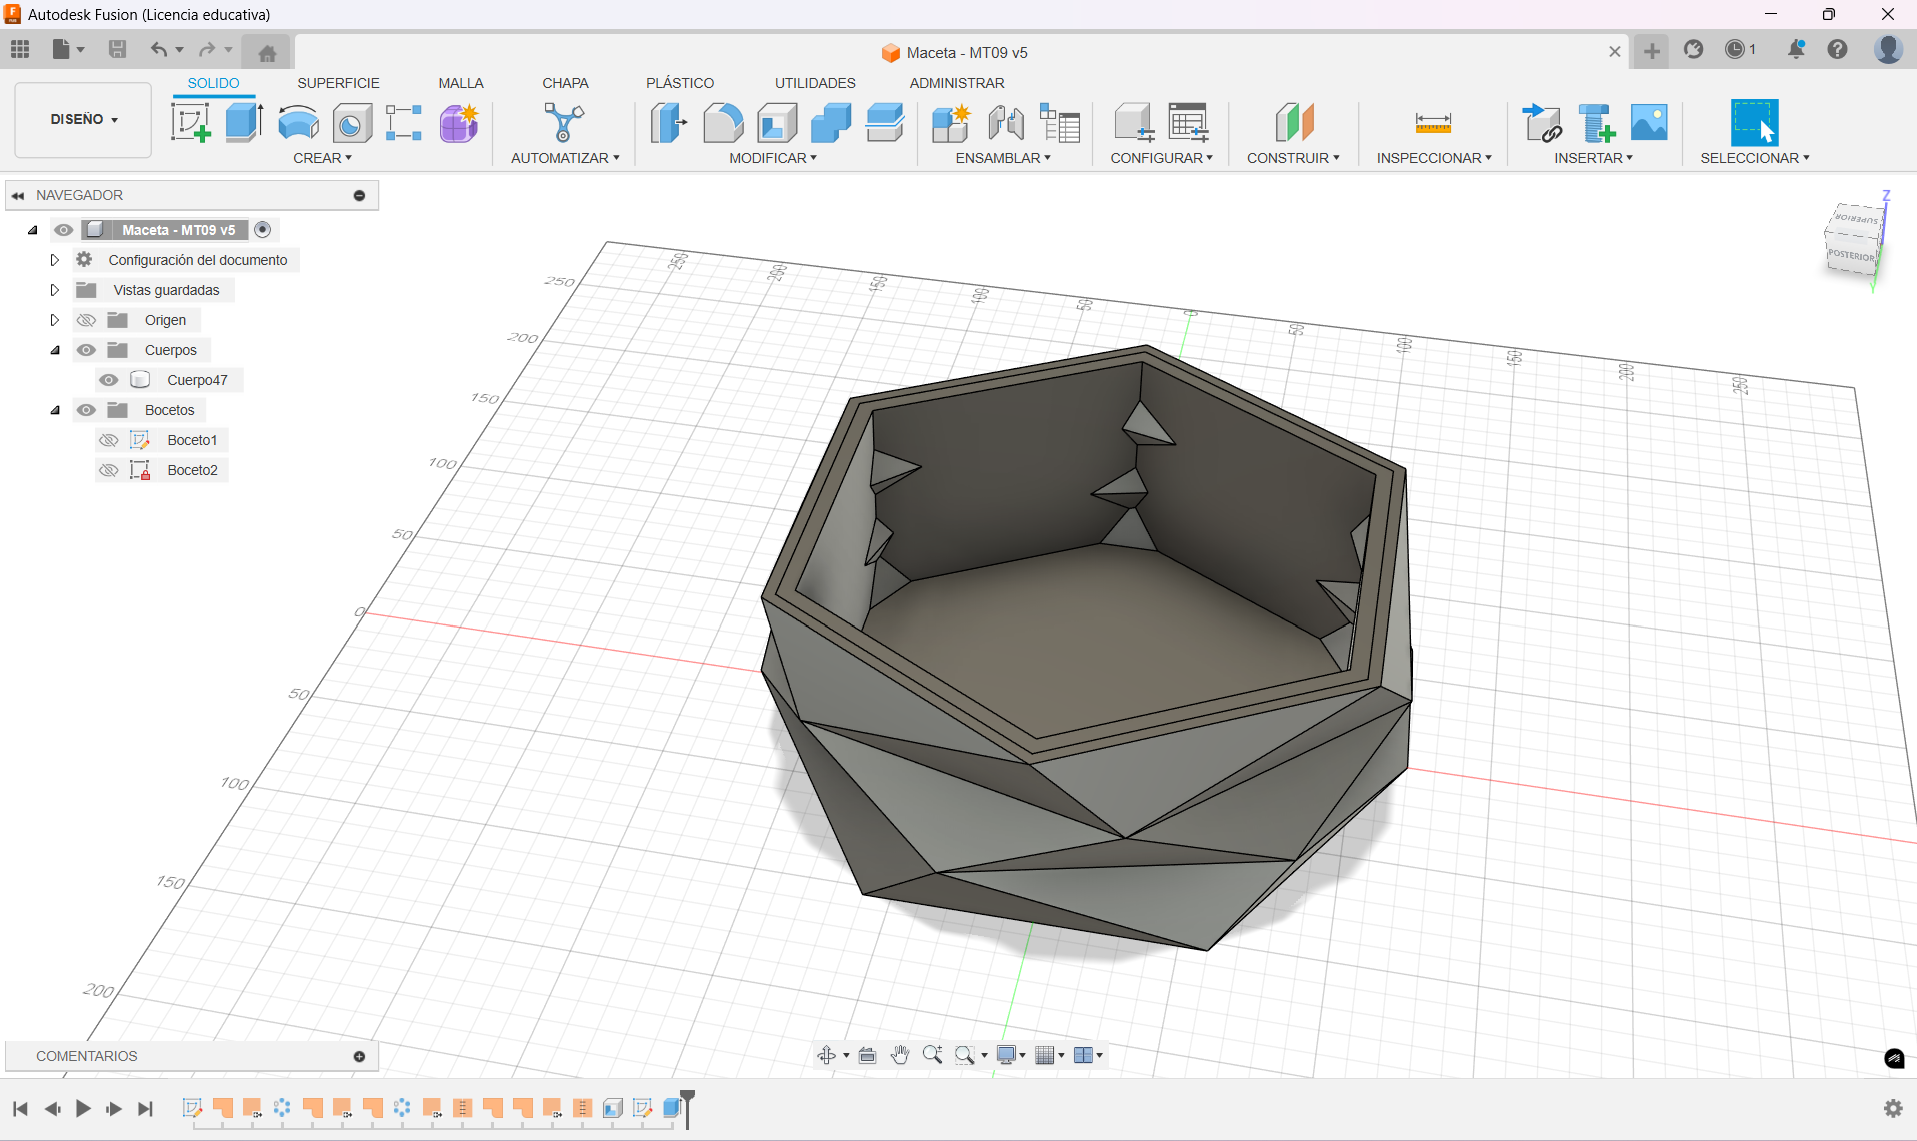This screenshot has height=1141, width=1917.
Task: Select the Offset Plane construct tool
Action: point(1294,123)
